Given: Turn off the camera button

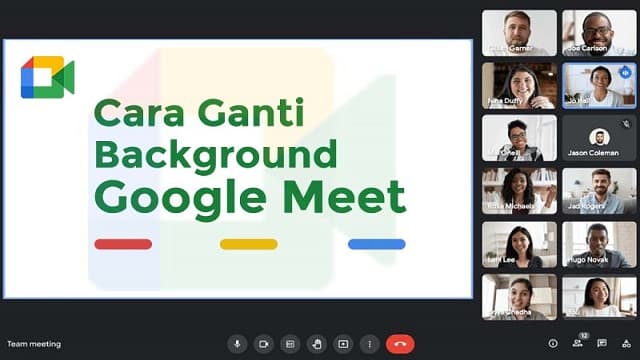Looking at the screenshot, I should pos(264,344).
